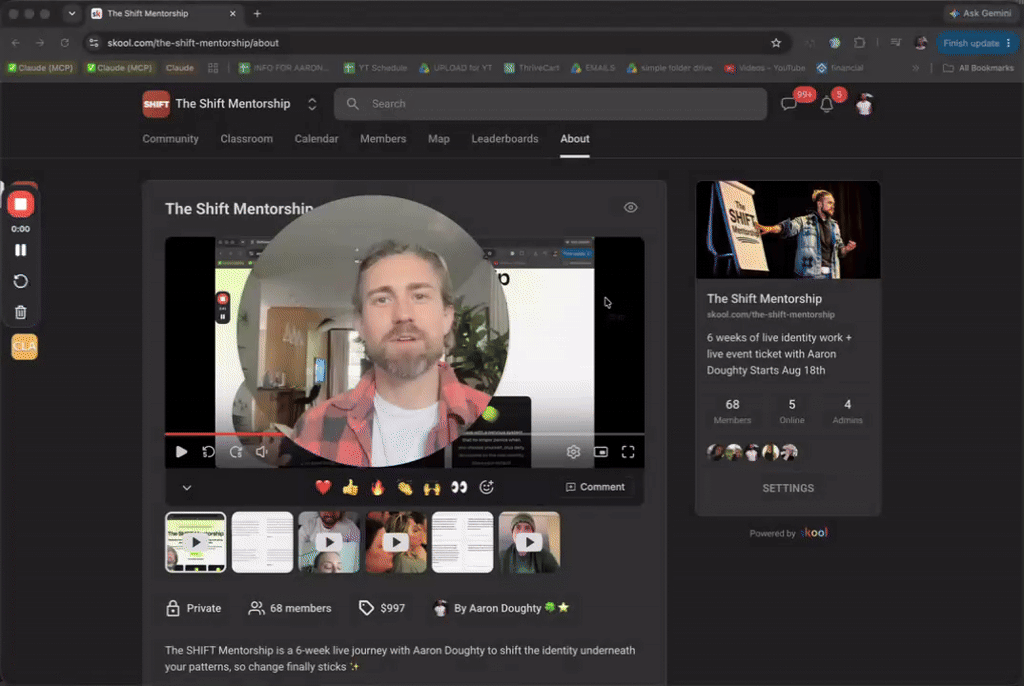1024x686 pixels.
Task: Restart the recording
Action: point(21,281)
